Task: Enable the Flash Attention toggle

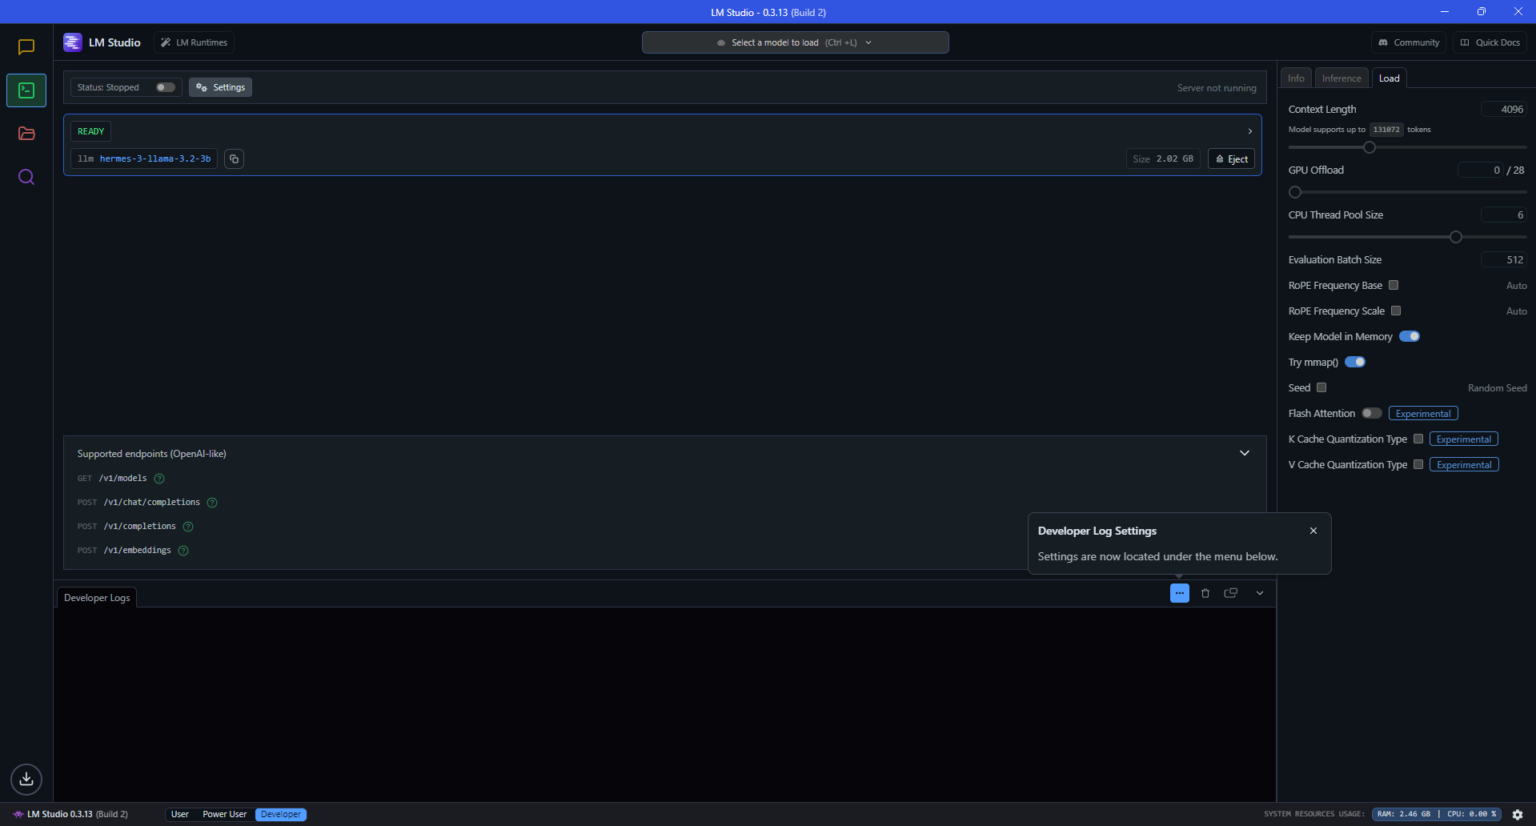Action: click(1371, 413)
